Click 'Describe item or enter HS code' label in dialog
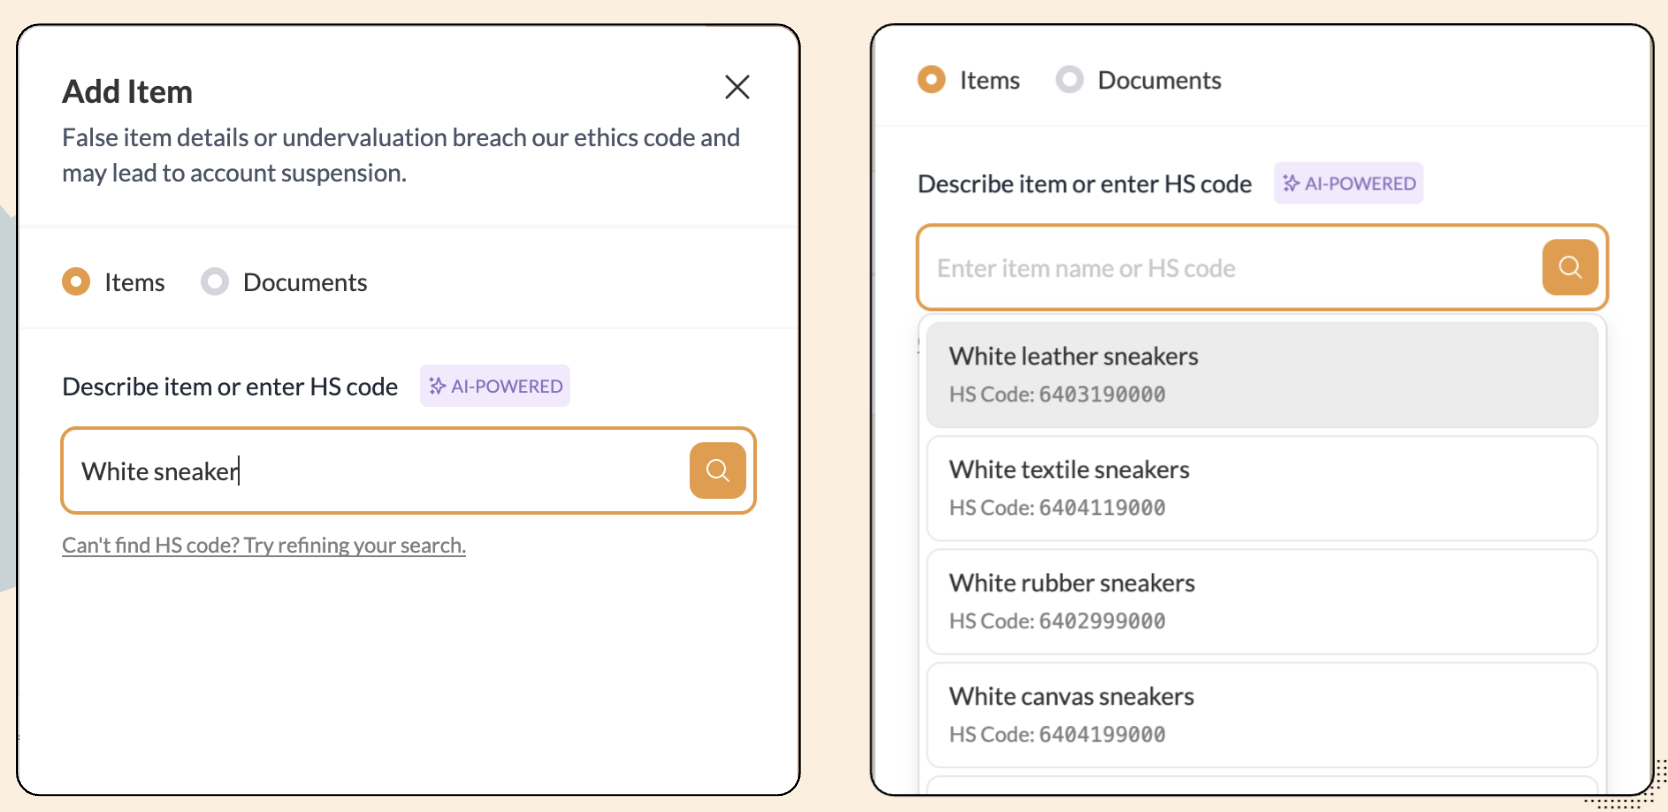The width and height of the screenshot is (1668, 812). 230,387
